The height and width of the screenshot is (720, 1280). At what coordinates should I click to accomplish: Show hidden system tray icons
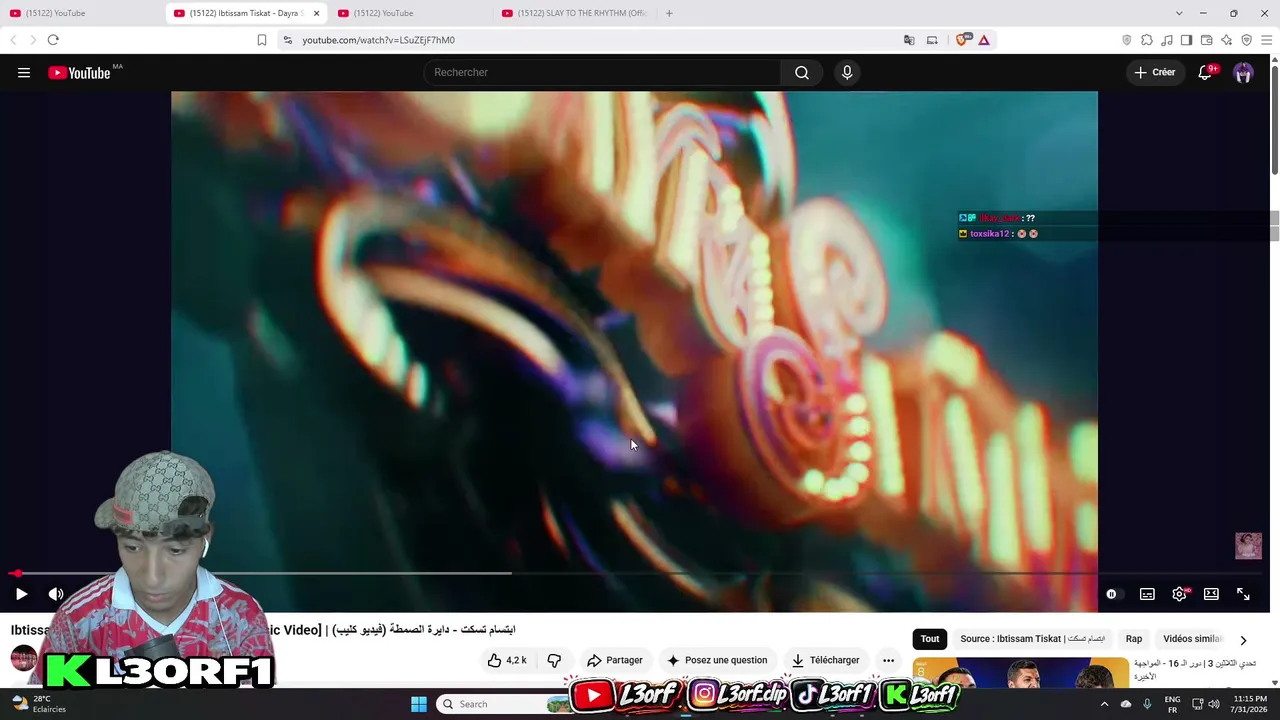1105,704
